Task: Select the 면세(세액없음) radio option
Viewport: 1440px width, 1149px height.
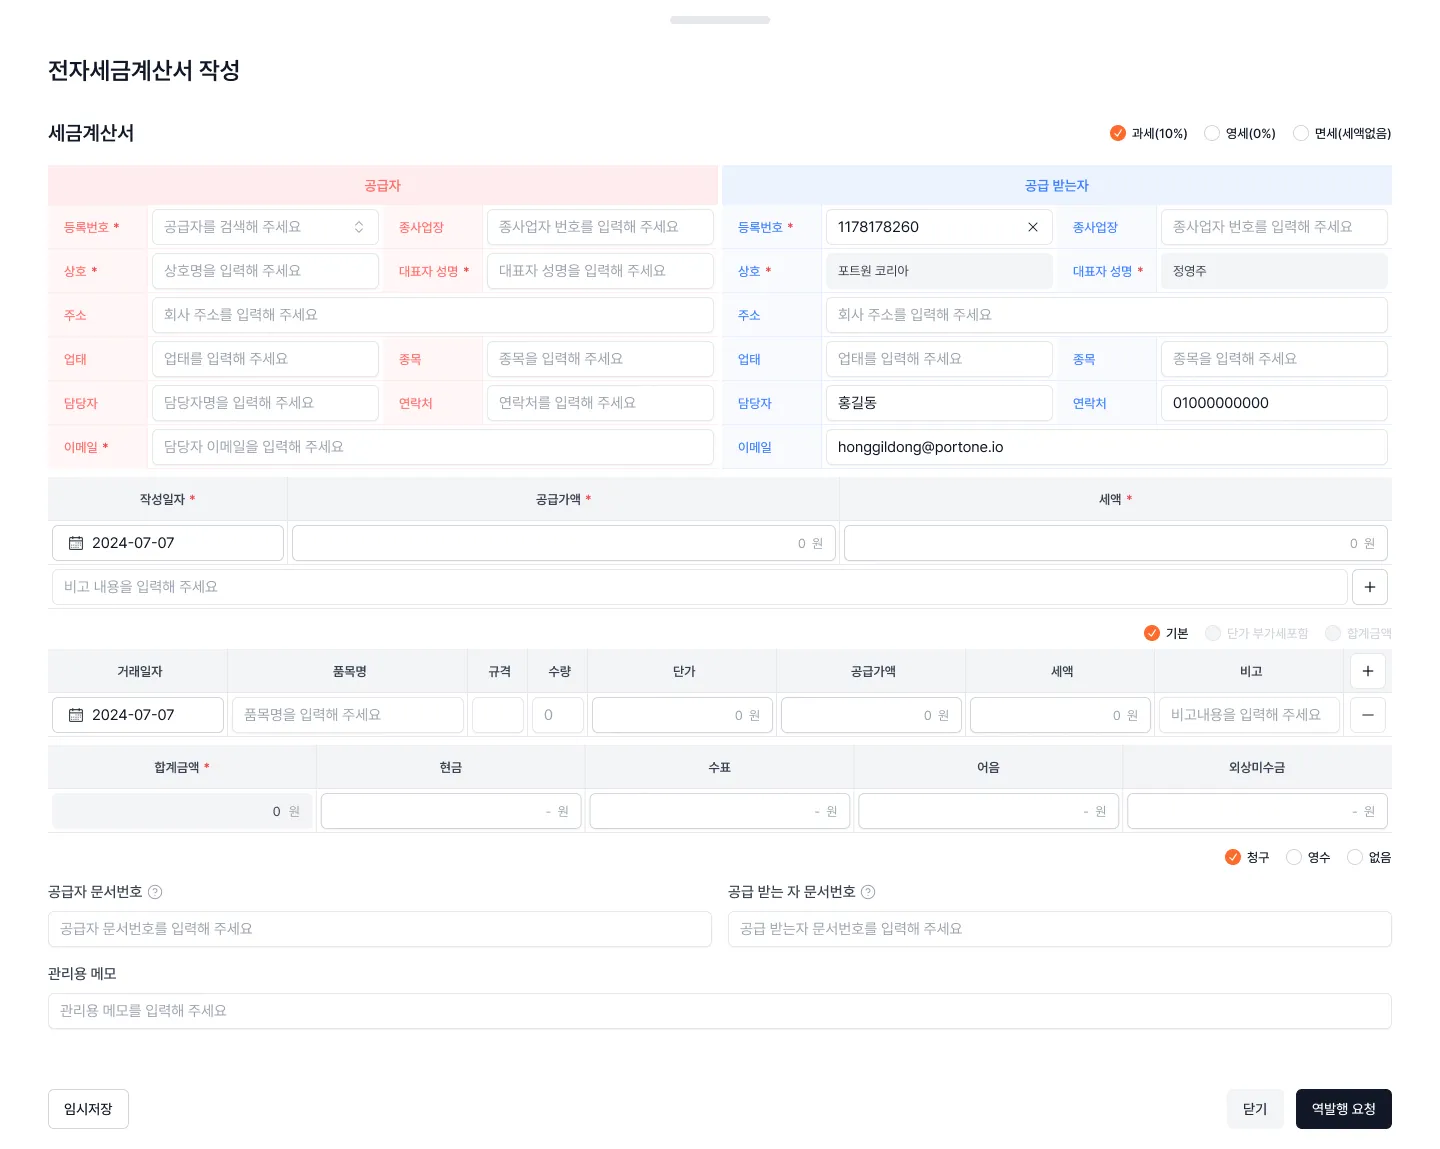Action: click(1301, 133)
